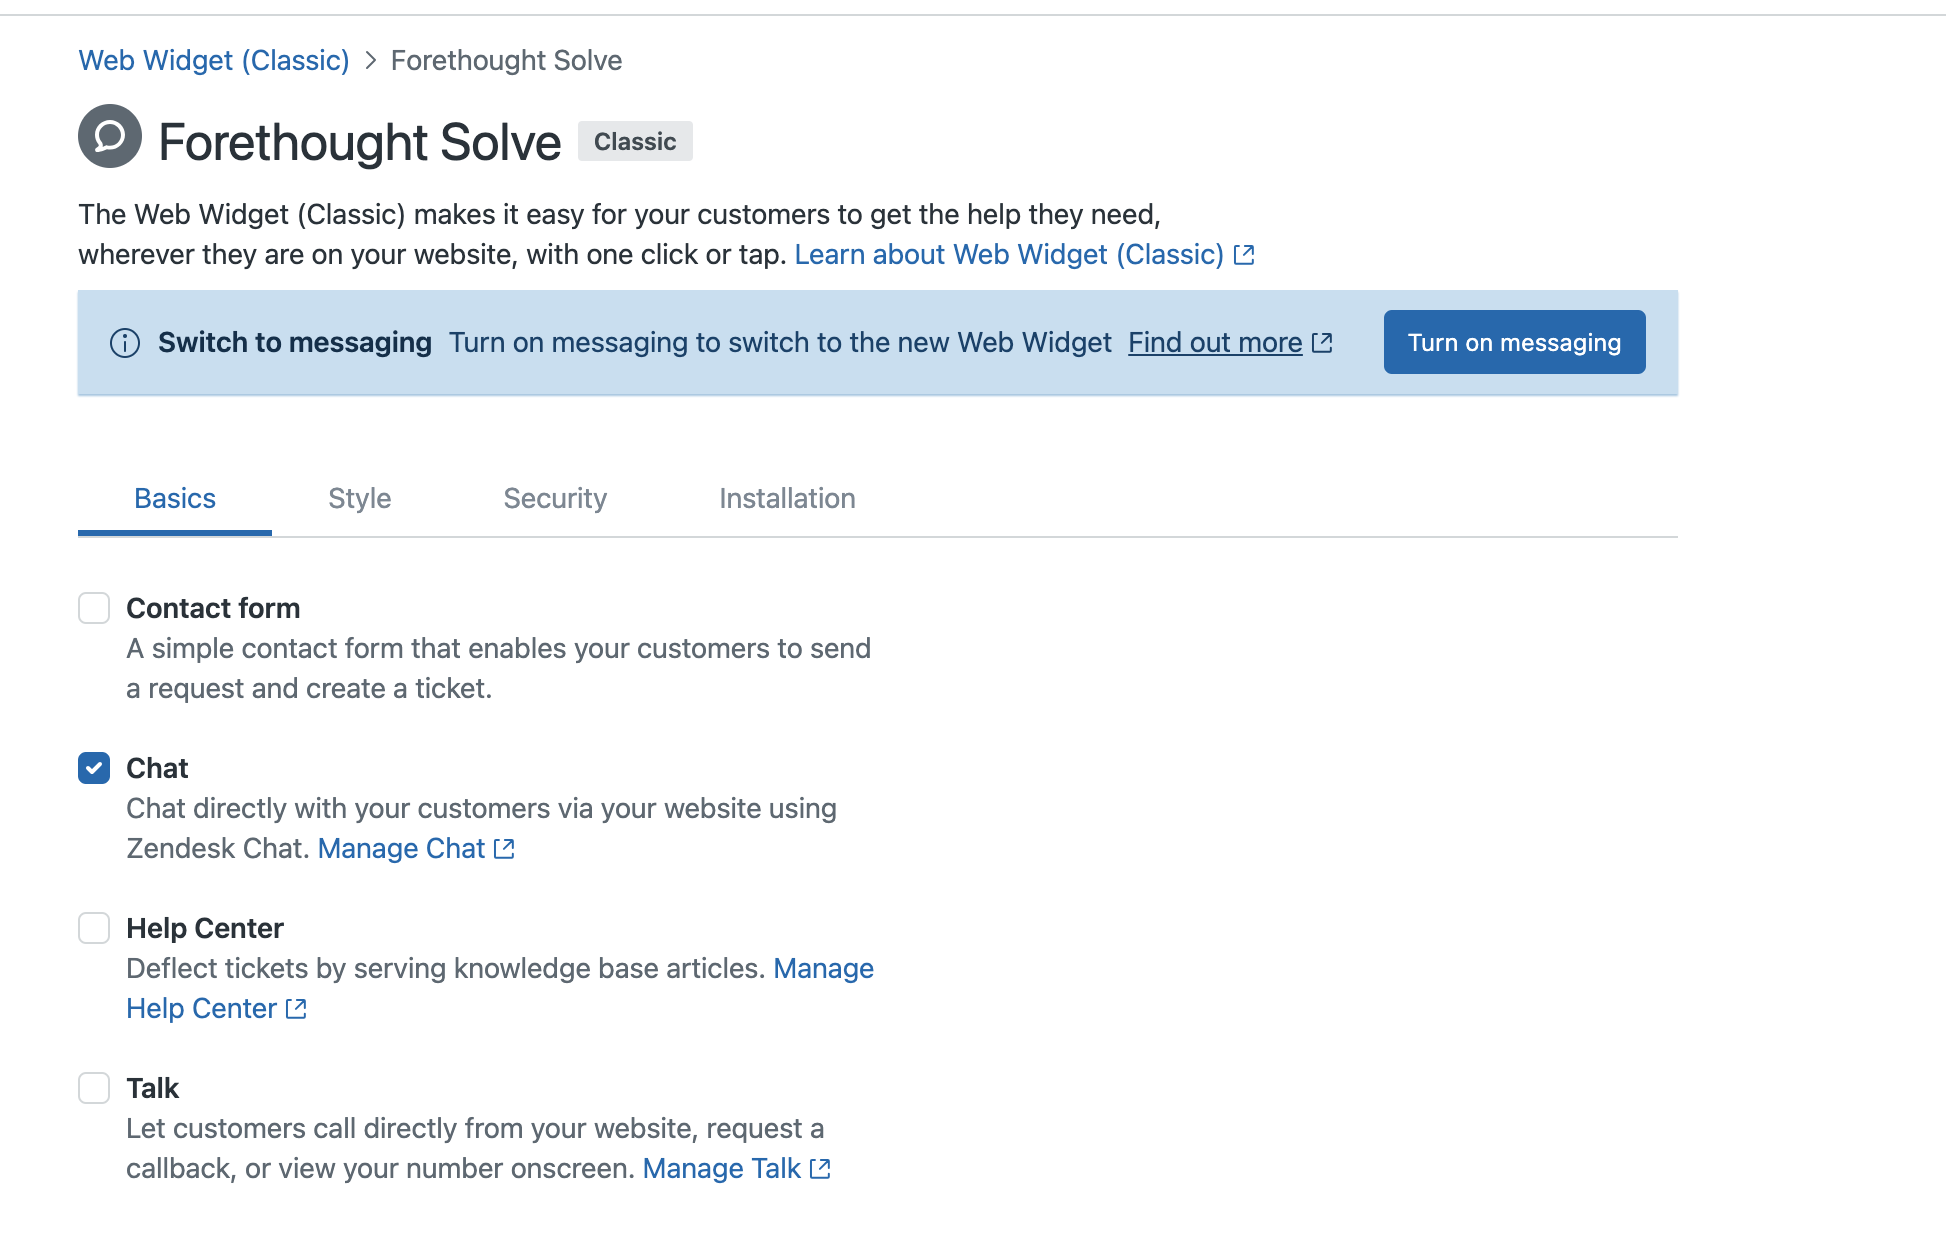The image size is (1946, 1256).
Task: Click breadcrumb chevron separator icon
Action: (370, 61)
